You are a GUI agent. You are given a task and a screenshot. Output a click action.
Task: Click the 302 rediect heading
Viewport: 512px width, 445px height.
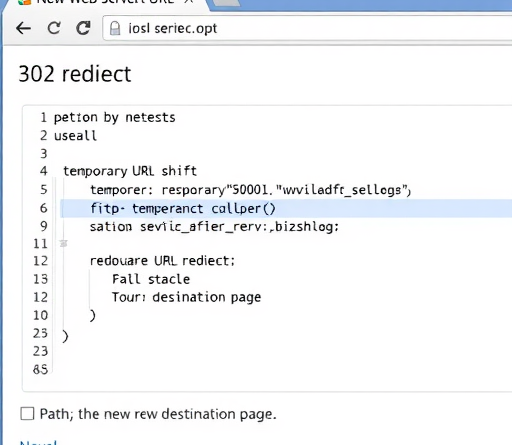[75, 74]
